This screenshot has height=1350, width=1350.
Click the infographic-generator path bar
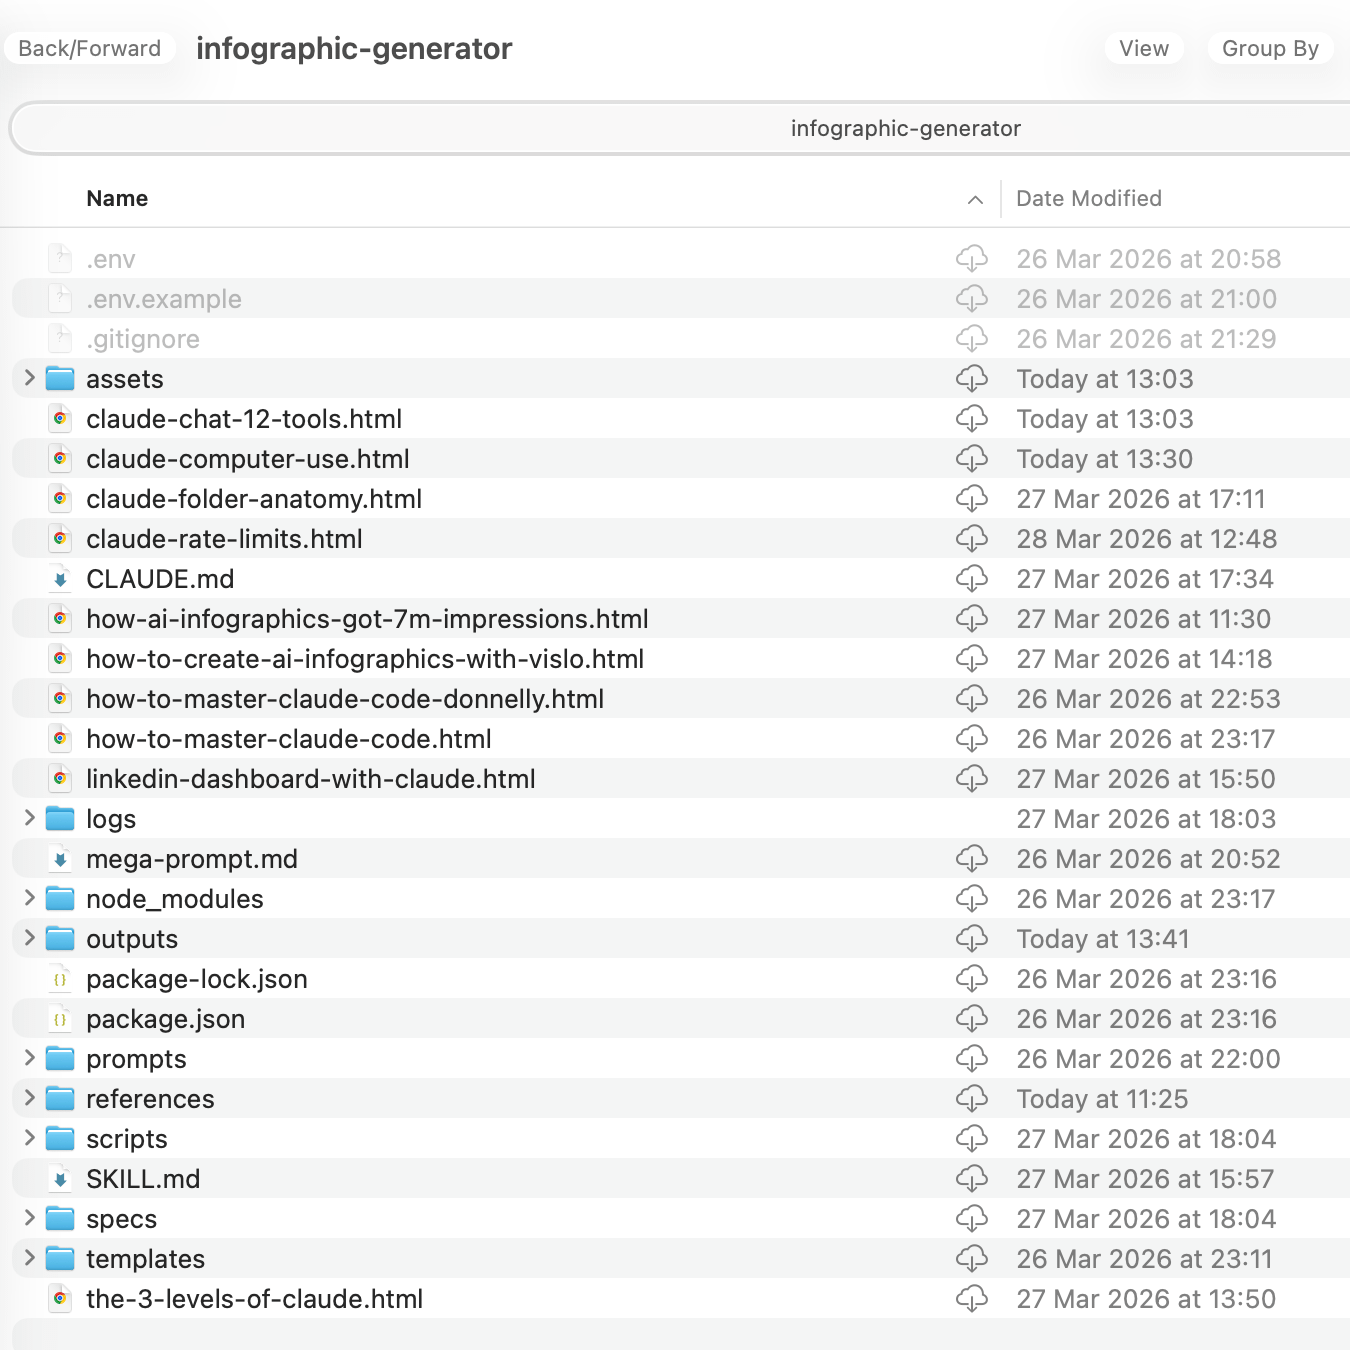[680, 128]
